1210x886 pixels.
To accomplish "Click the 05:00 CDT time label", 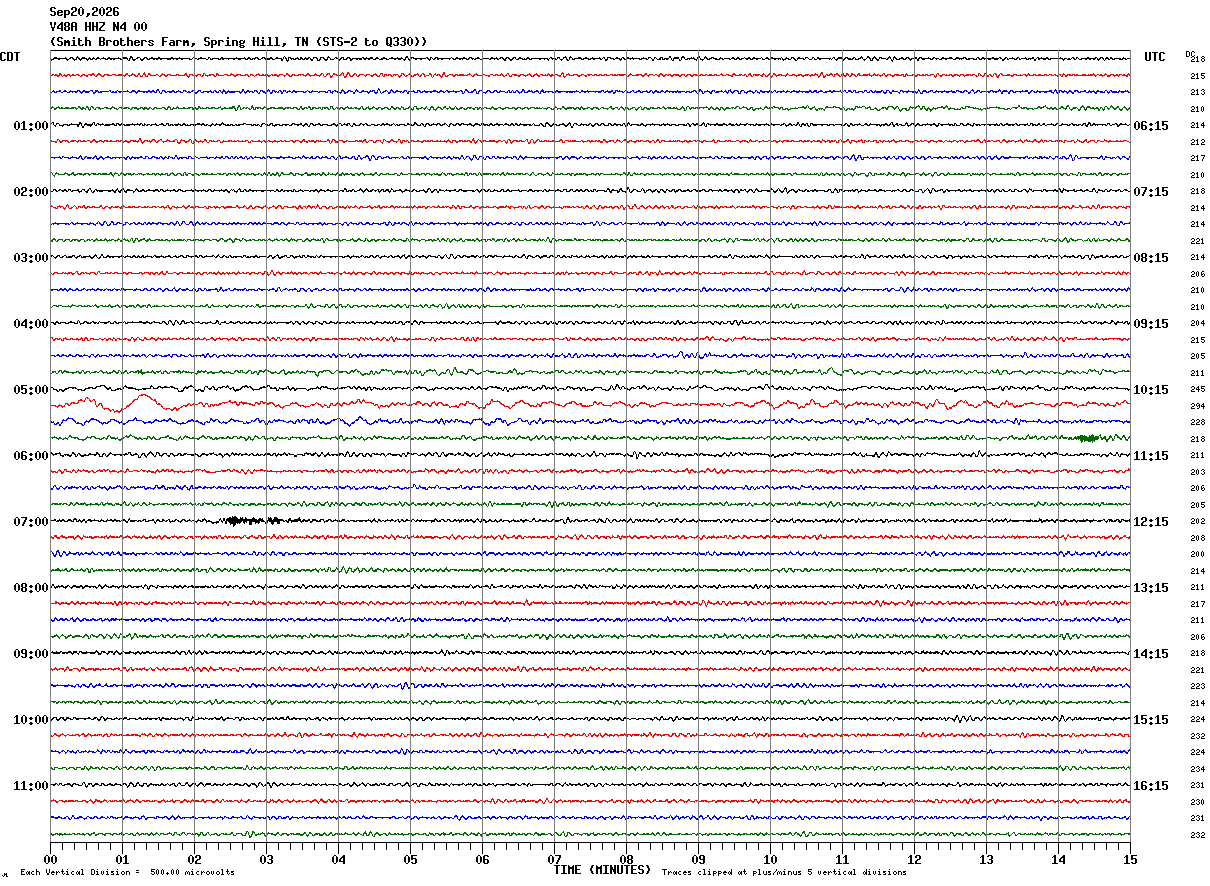I will [x=30, y=390].
